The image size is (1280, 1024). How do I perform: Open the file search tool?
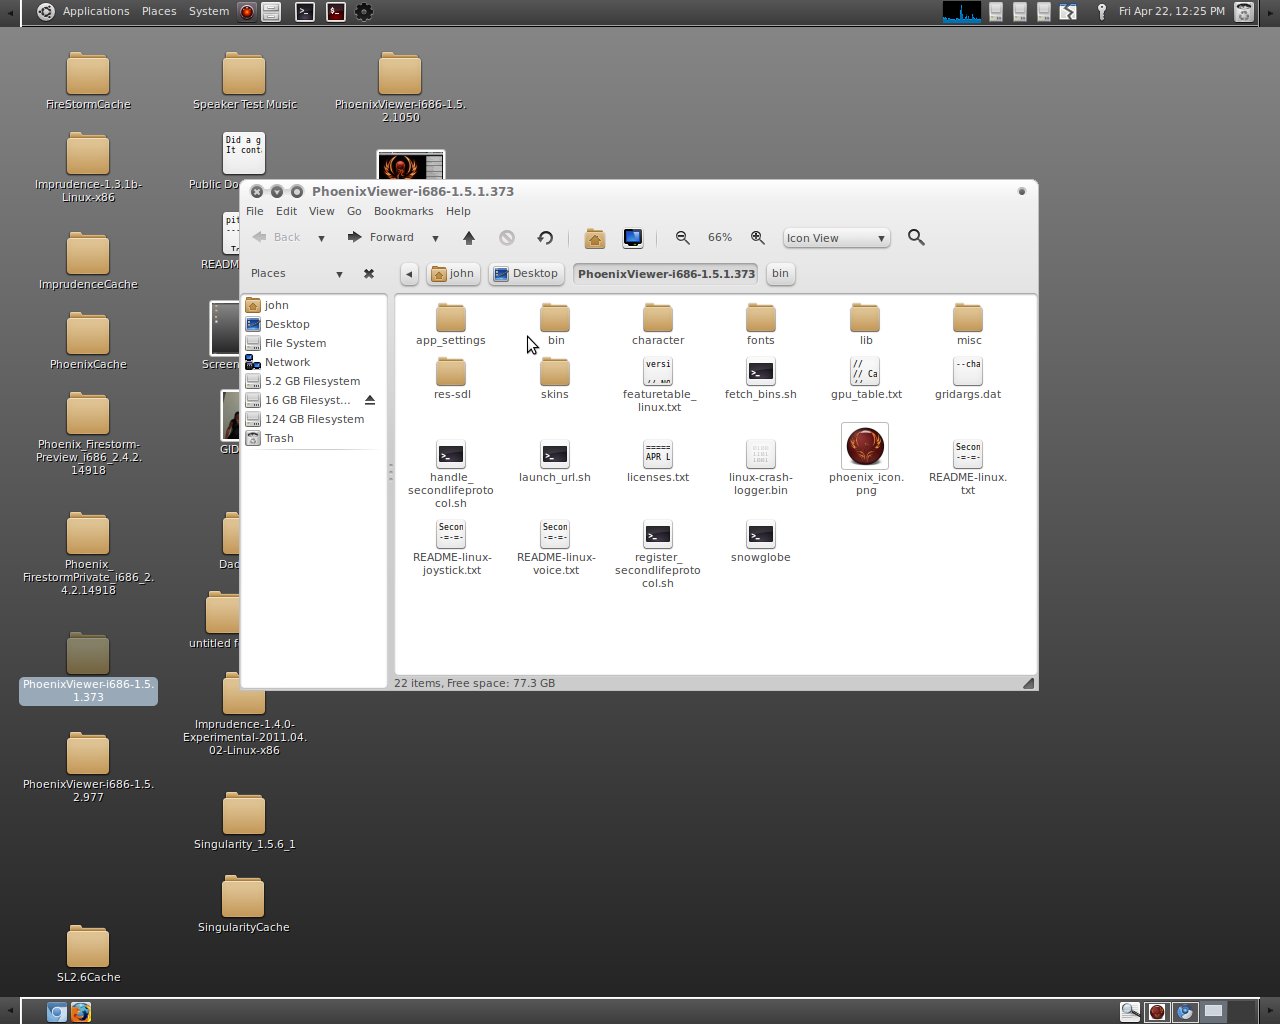tap(916, 238)
